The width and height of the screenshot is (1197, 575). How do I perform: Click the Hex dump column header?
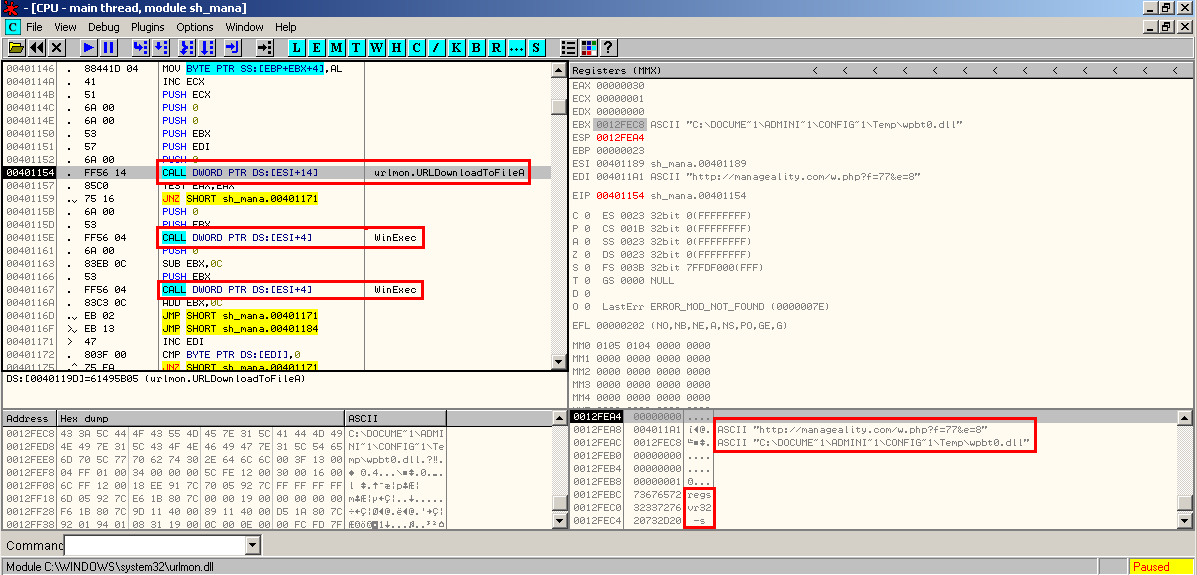(x=200, y=418)
